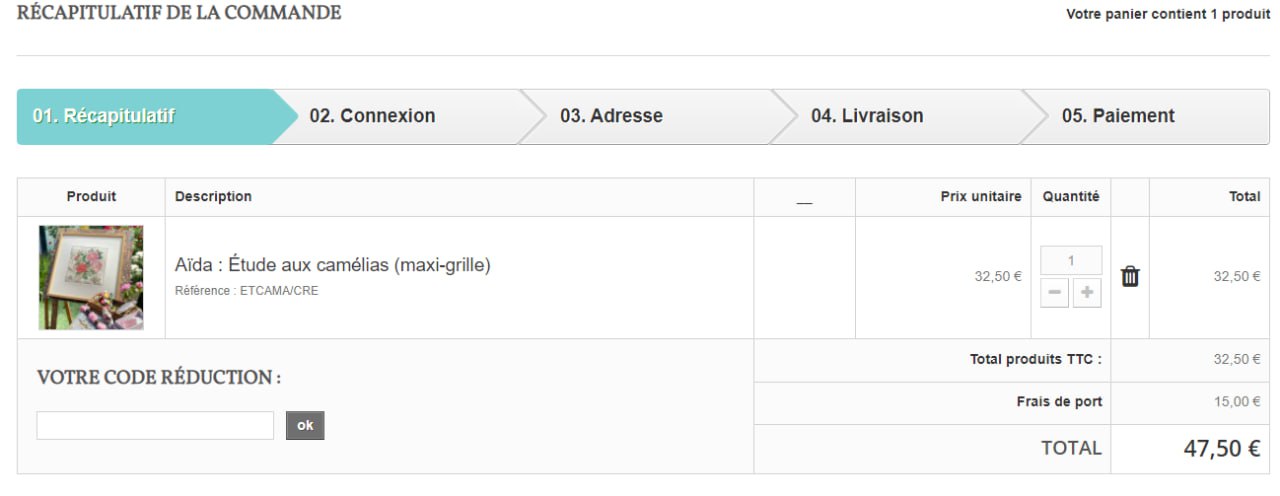1280x496 pixels.
Task: Delete the item using the trash icon
Action: pyautogui.click(x=1130, y=277)
